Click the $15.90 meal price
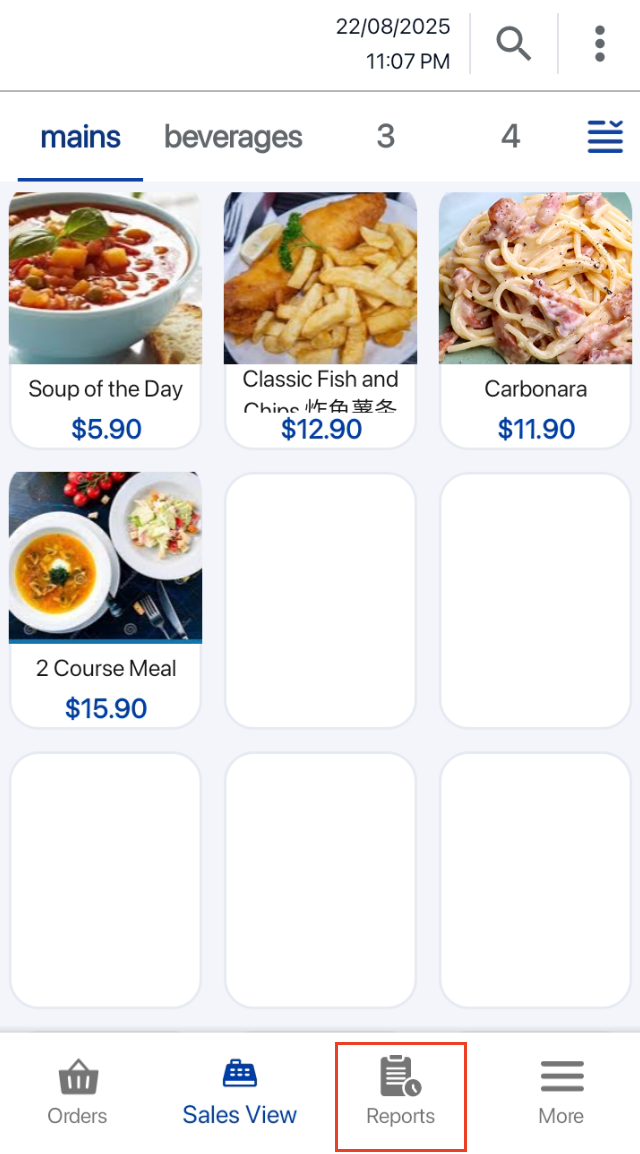The image size is (640, 1154). [x=106, y=708]
